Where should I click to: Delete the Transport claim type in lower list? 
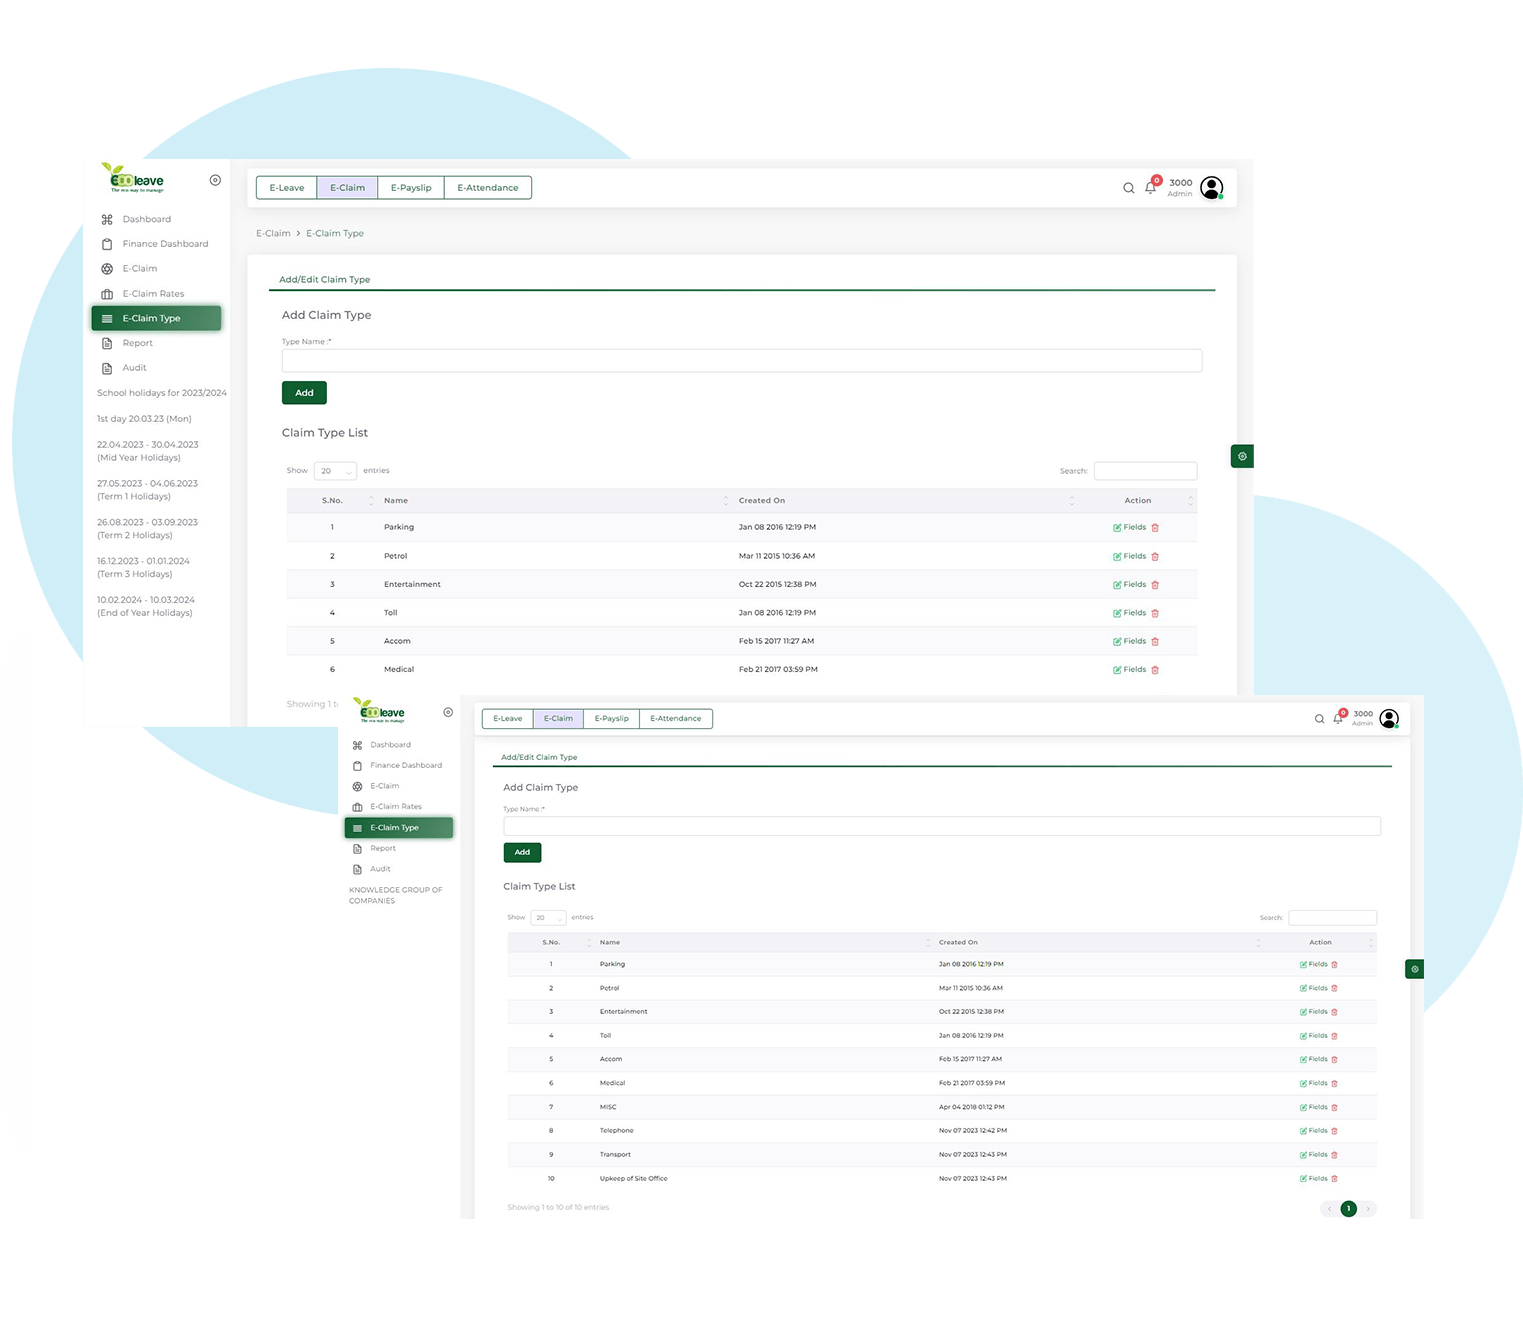(x=1334, y=1155)
